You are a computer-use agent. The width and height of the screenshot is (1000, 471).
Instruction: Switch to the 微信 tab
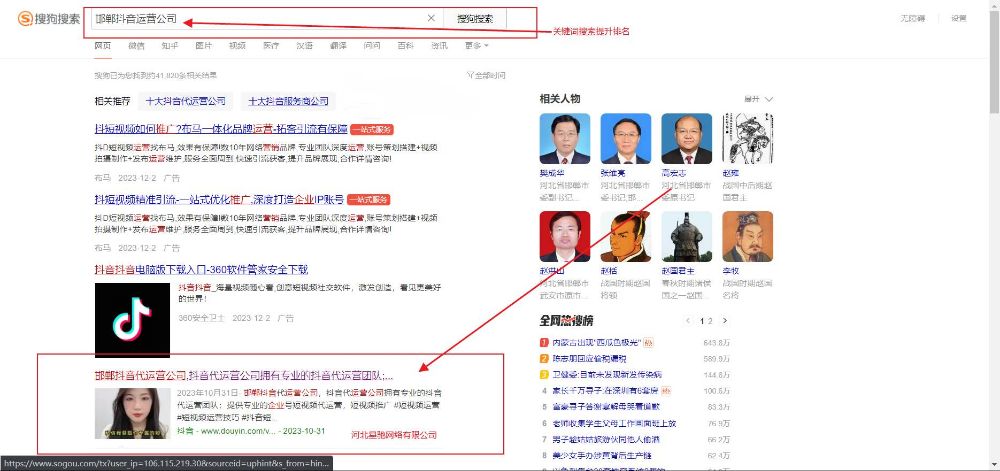coord(136,45)
